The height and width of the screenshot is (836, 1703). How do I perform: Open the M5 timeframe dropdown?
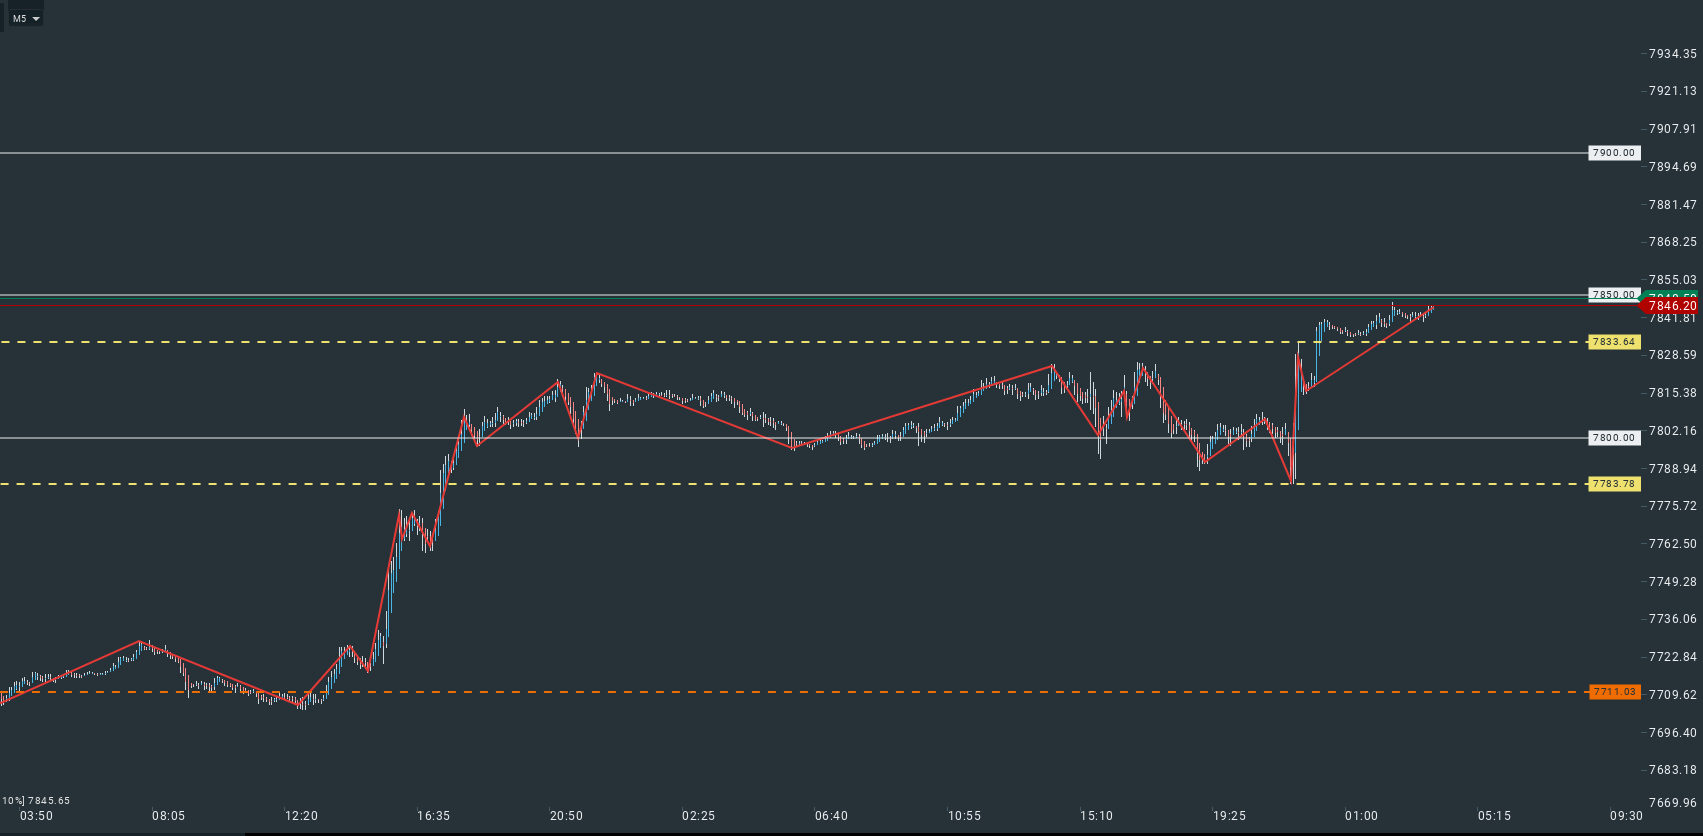[x=26, y=18]
